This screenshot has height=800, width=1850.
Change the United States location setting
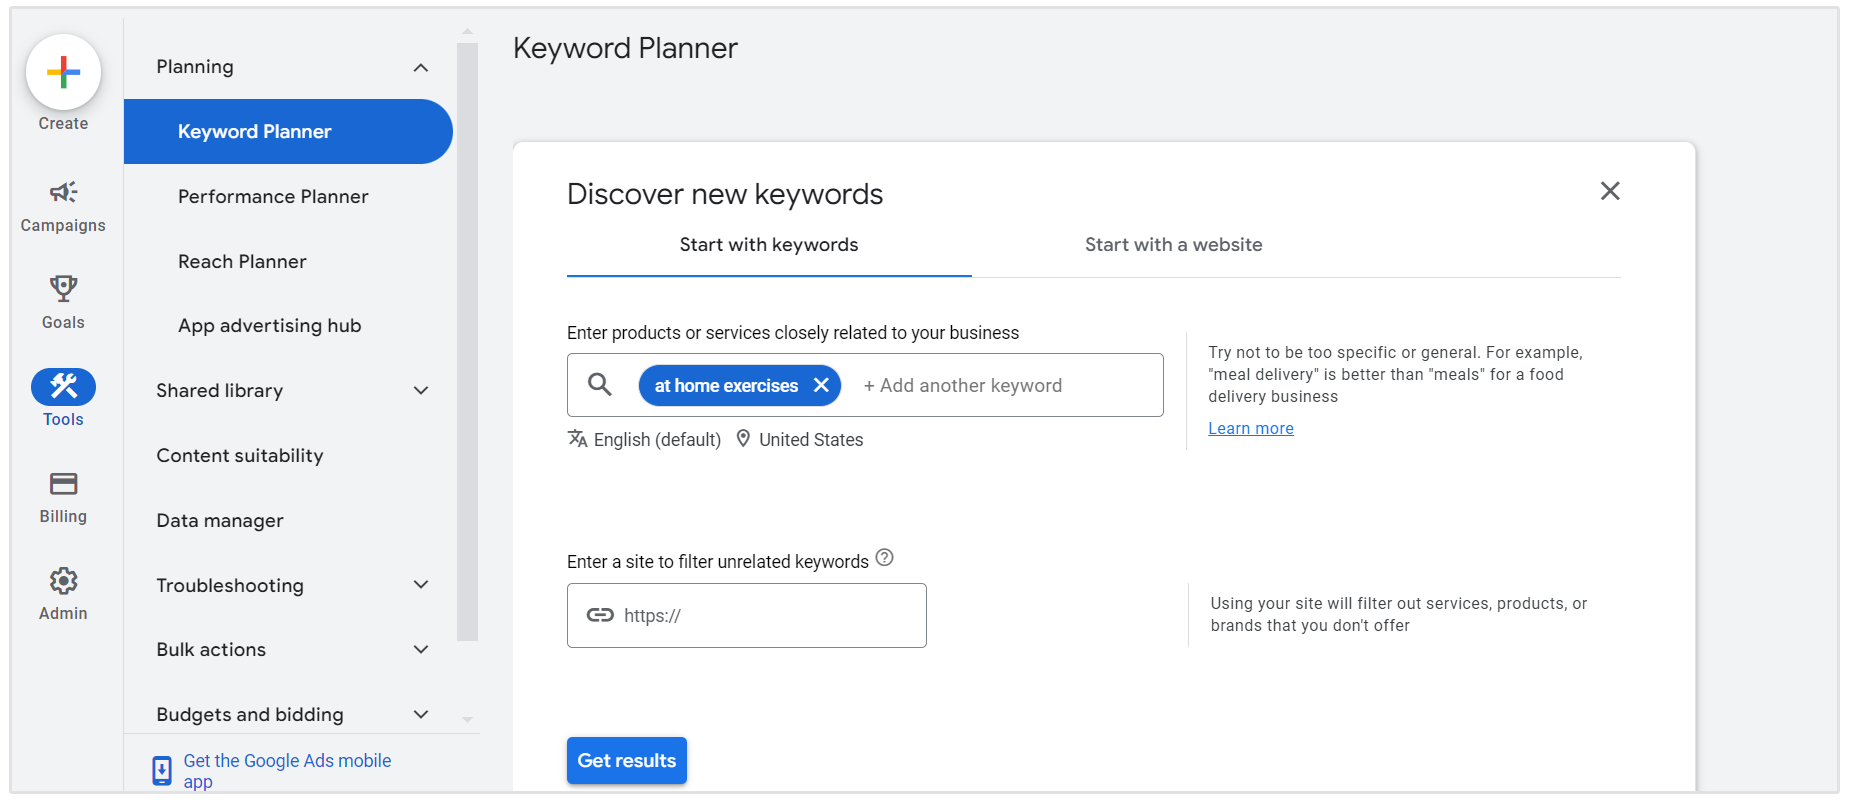point(810,440)
